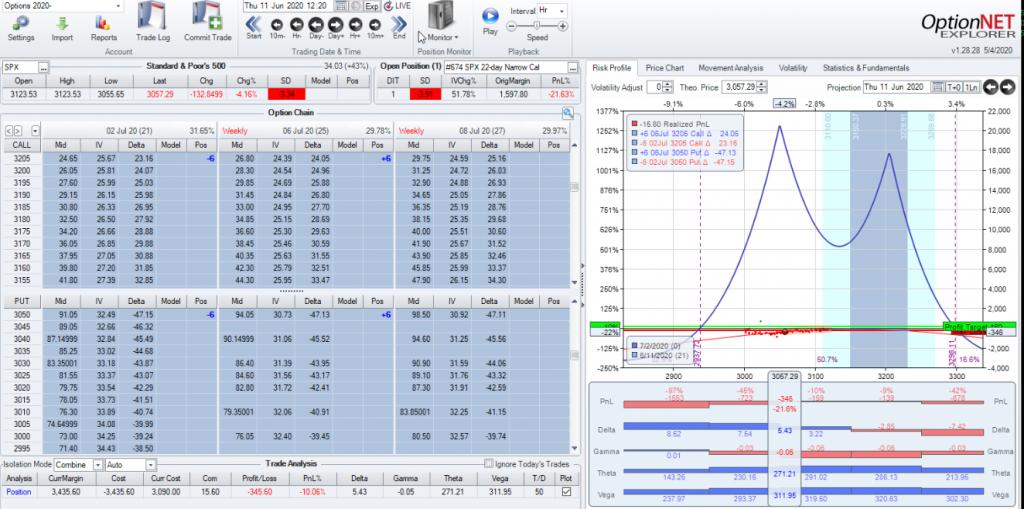
Task: Toggle Ignore Today's Trades checkbox
Action: (488, 463)
